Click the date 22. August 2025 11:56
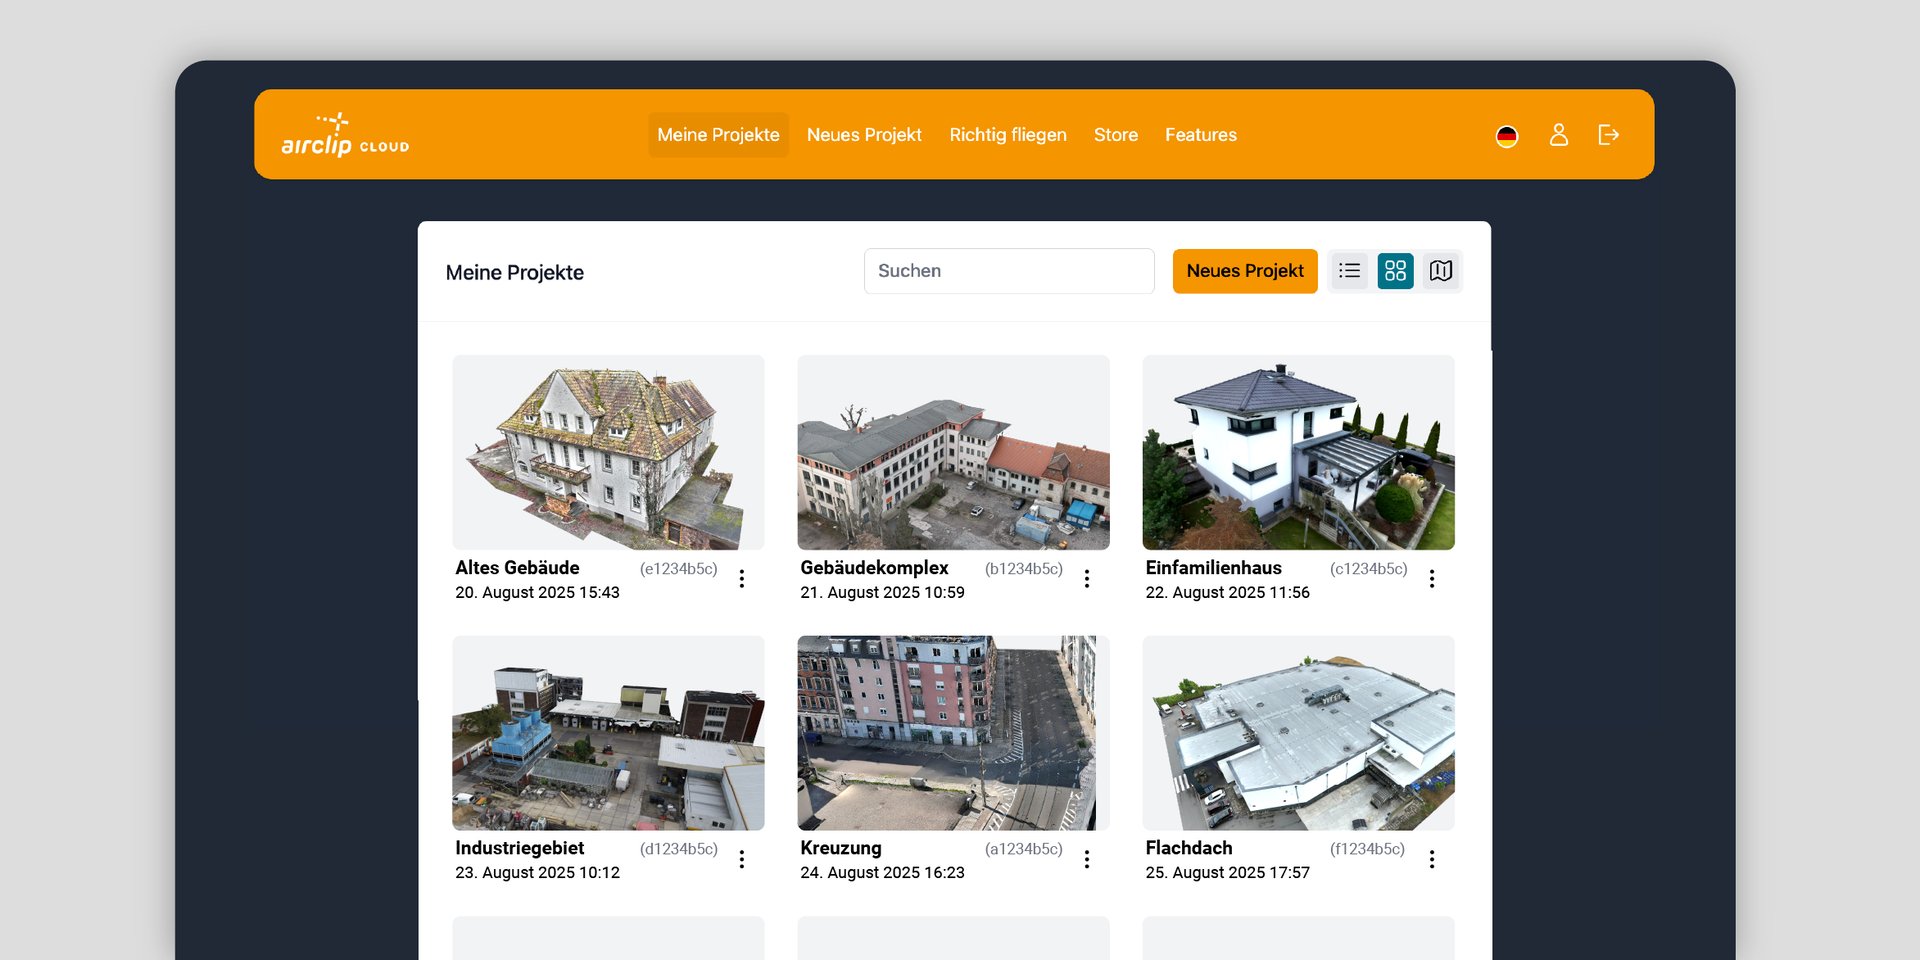Image resolution: width=1920 pixels, height=960 pixels. point(1228,593)
